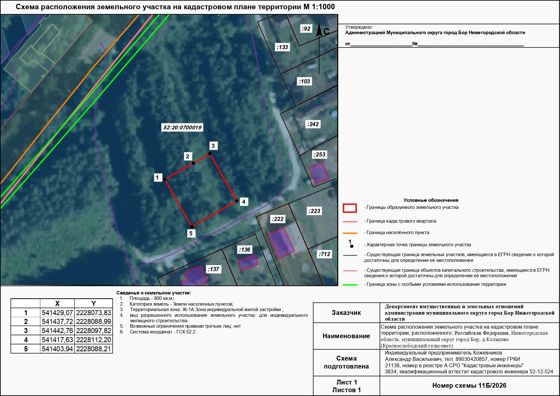Click the 'Заказчик' cell
Screen dimensions: 560x396
[346, 313]
